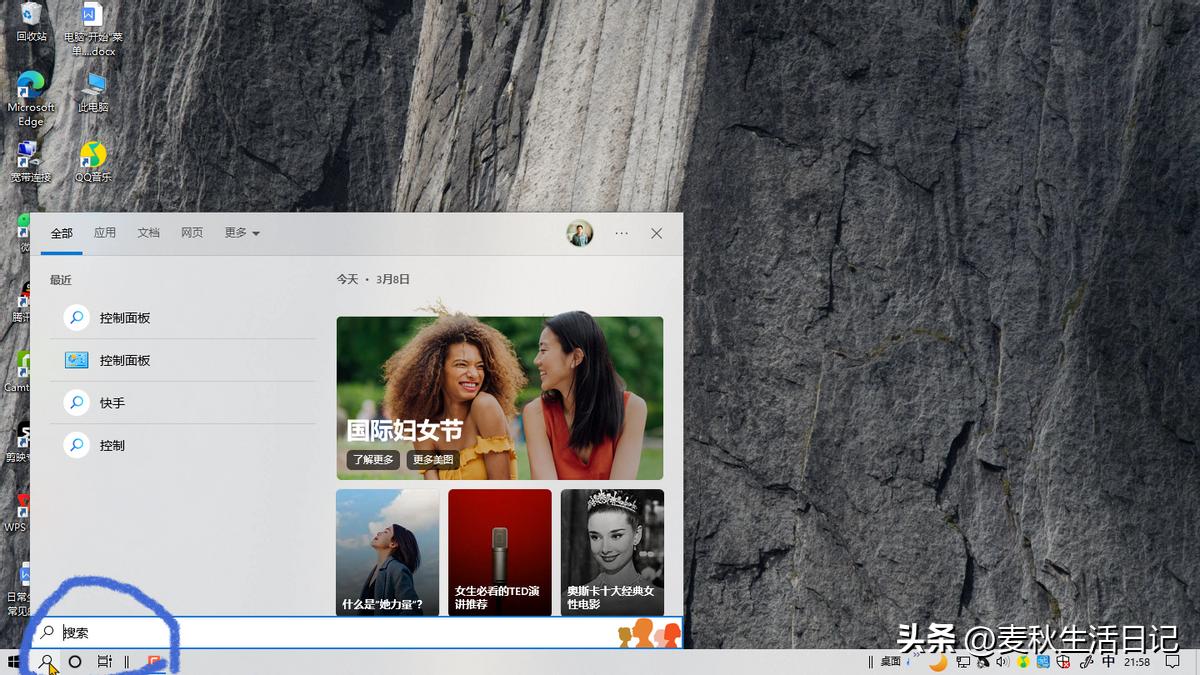Click the taskbar search magnifier icon
1200x675 pixels.
coord(46,662)
